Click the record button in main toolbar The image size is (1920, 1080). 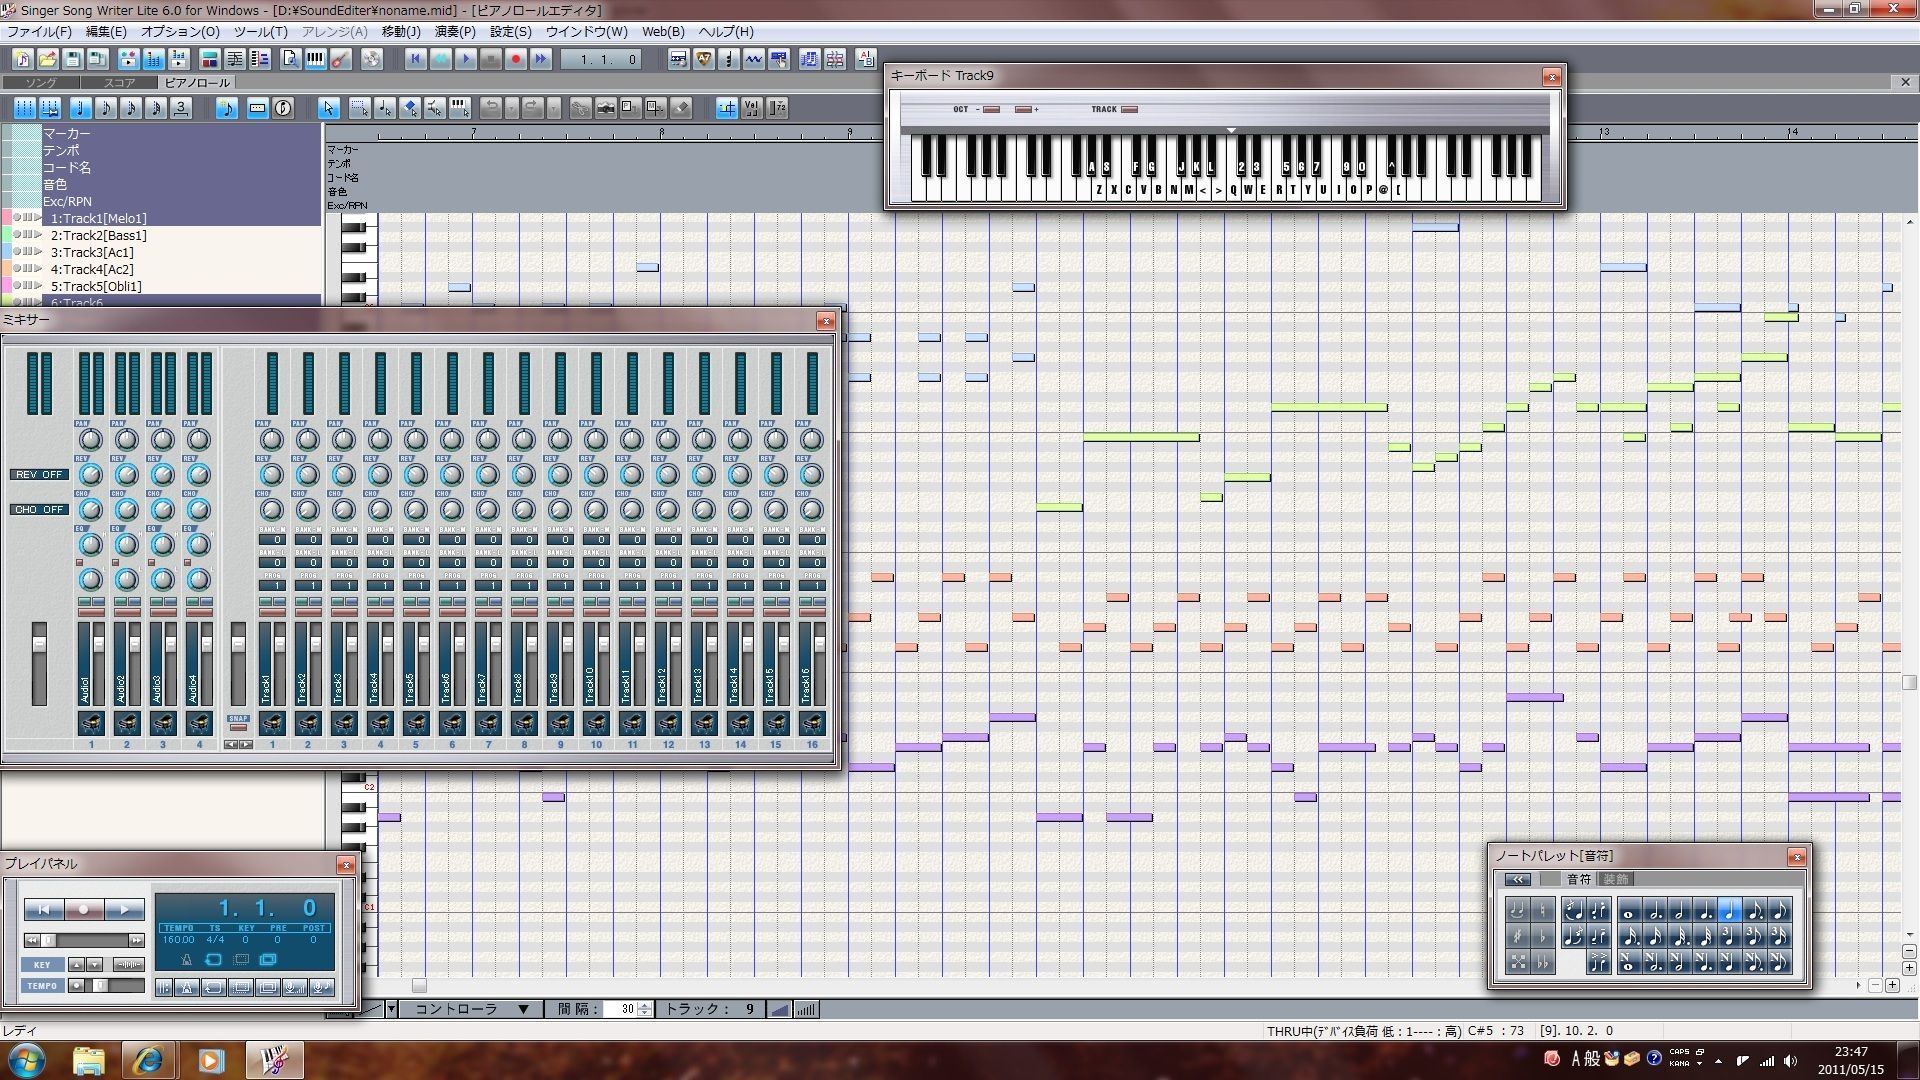(516, 59)
